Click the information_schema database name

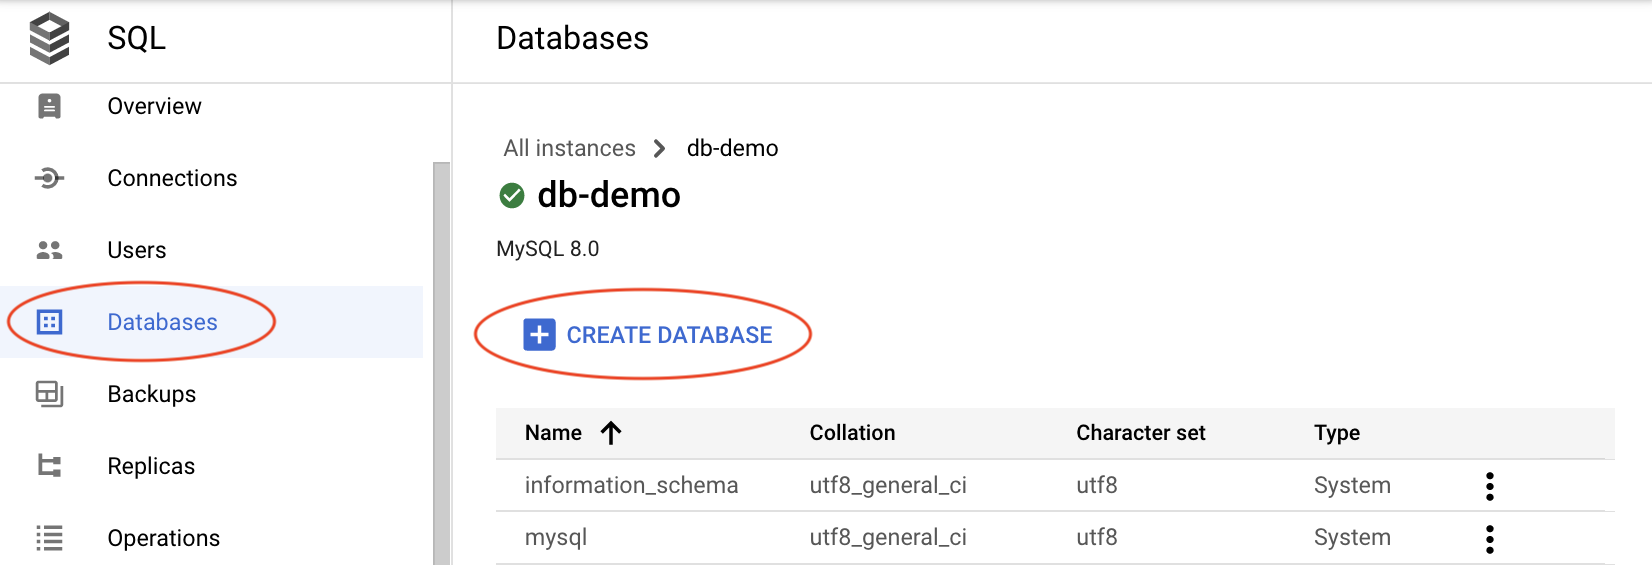pos(632,485)
